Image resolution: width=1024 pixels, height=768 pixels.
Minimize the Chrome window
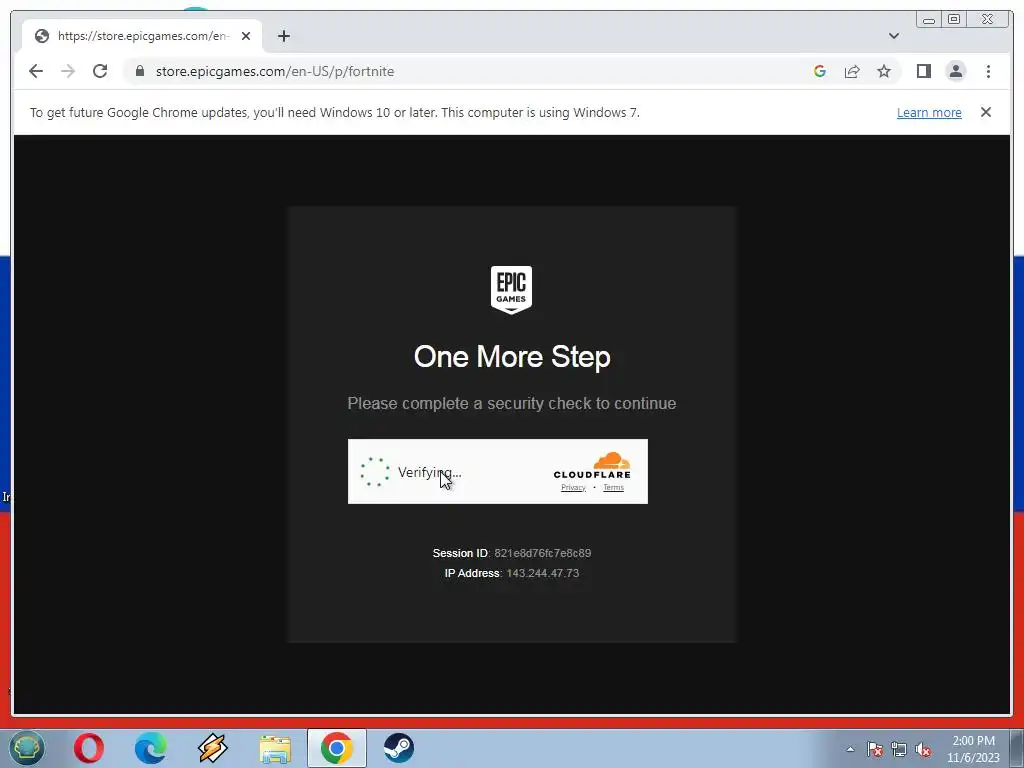[x=929, y=20]
